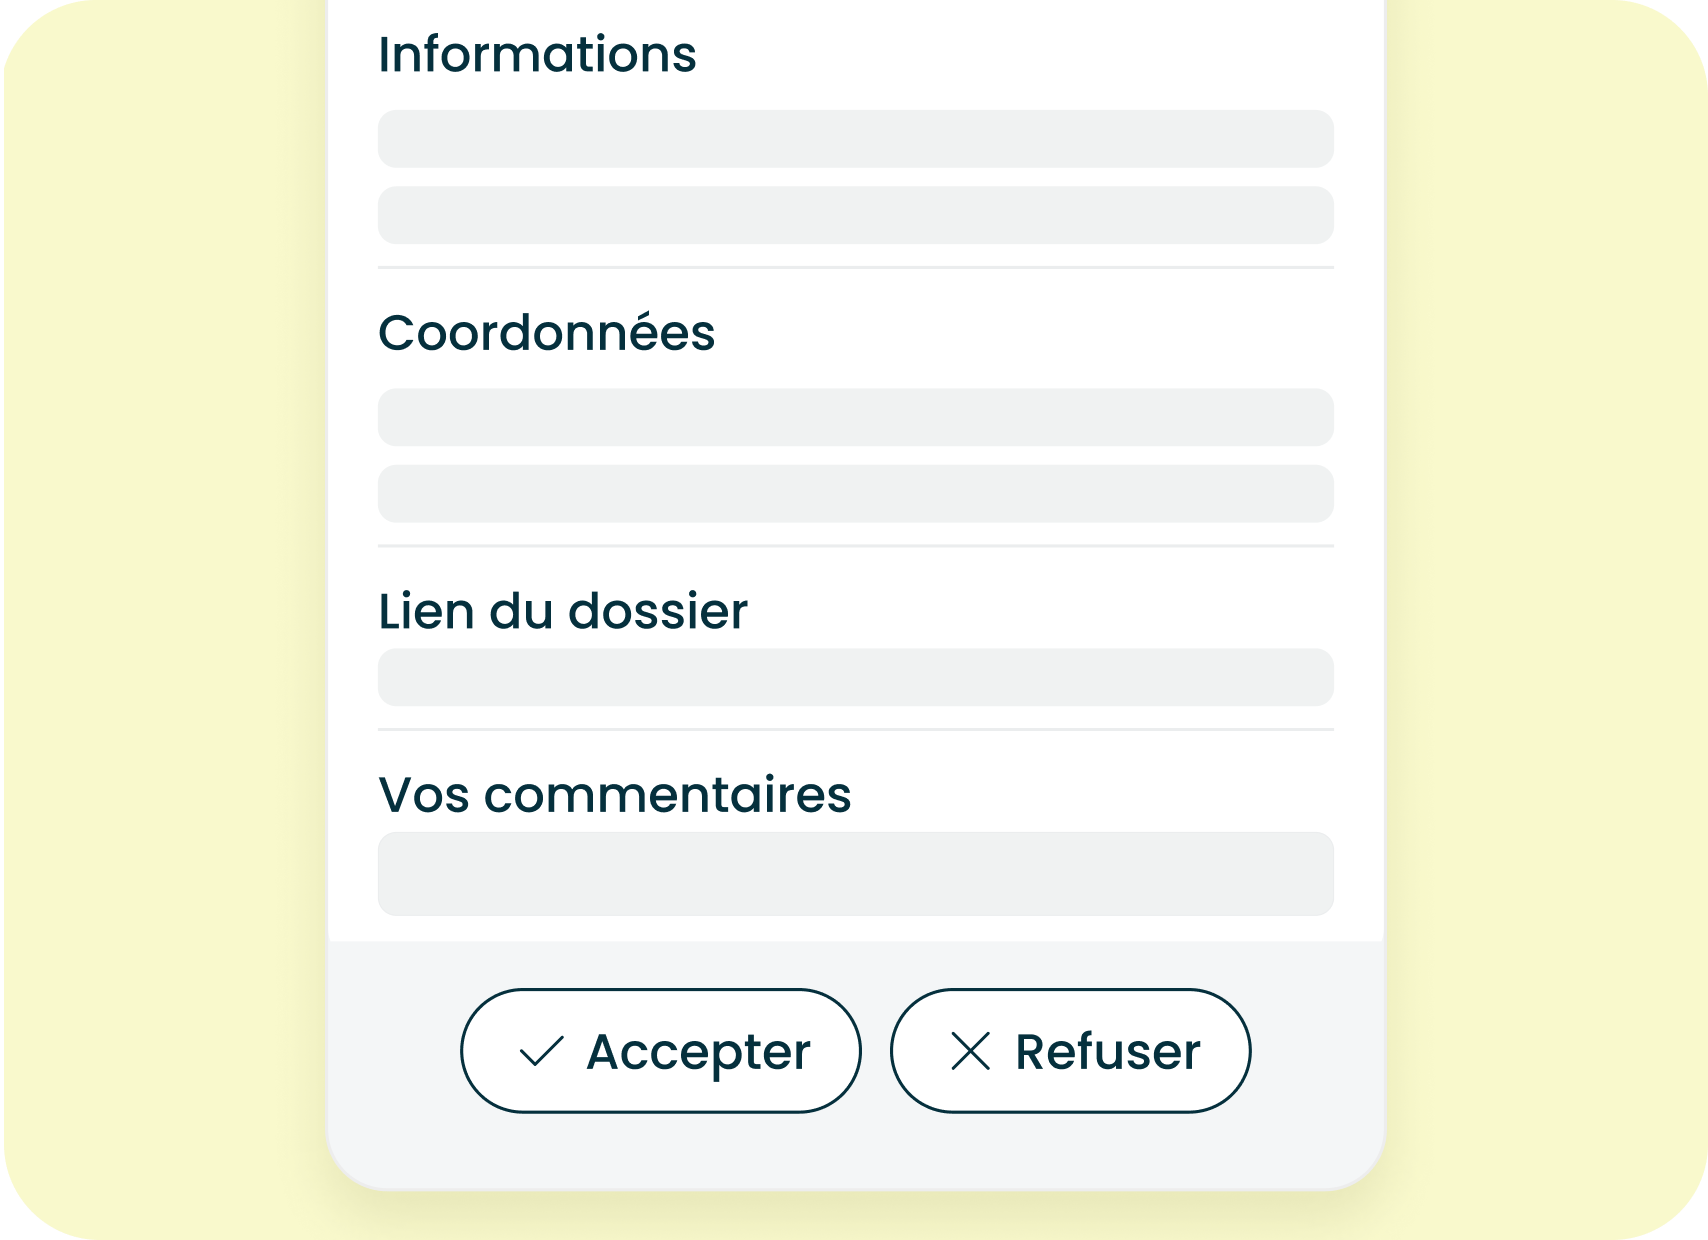Focus the second Coordonnées field

(x=855, y=494)
